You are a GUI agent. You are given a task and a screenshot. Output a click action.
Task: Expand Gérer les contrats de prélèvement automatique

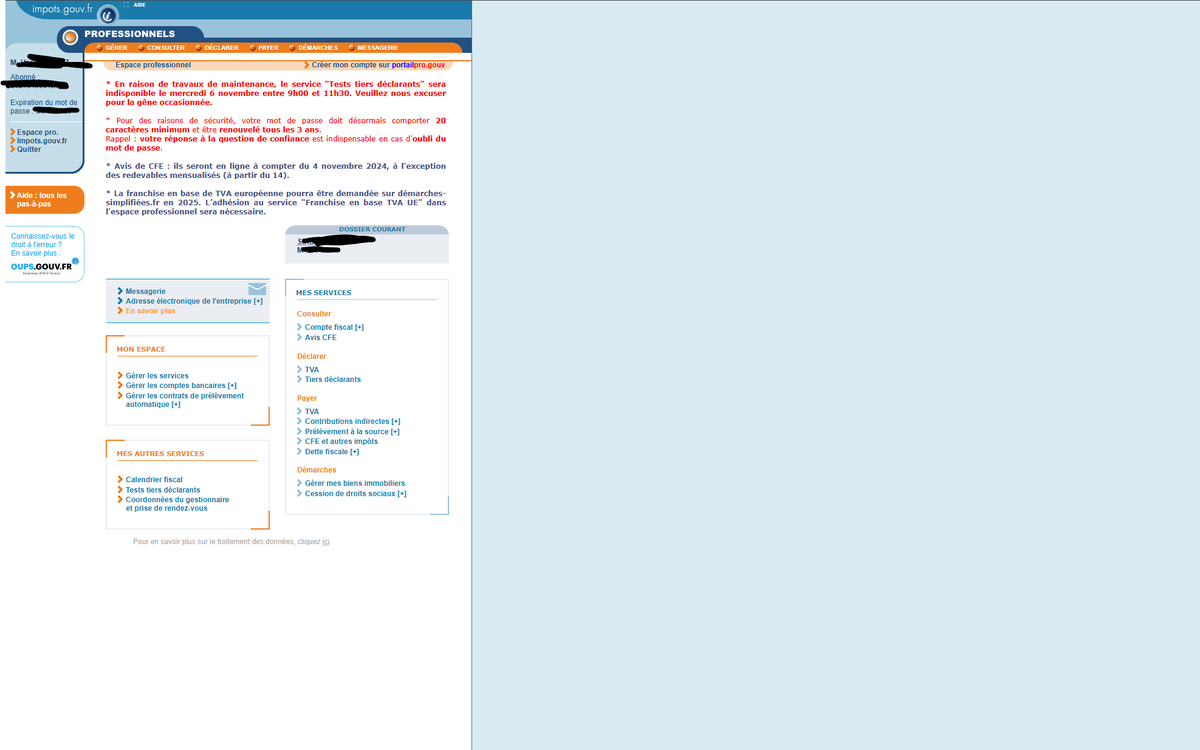pyautogui.click(x=185, y=400)
